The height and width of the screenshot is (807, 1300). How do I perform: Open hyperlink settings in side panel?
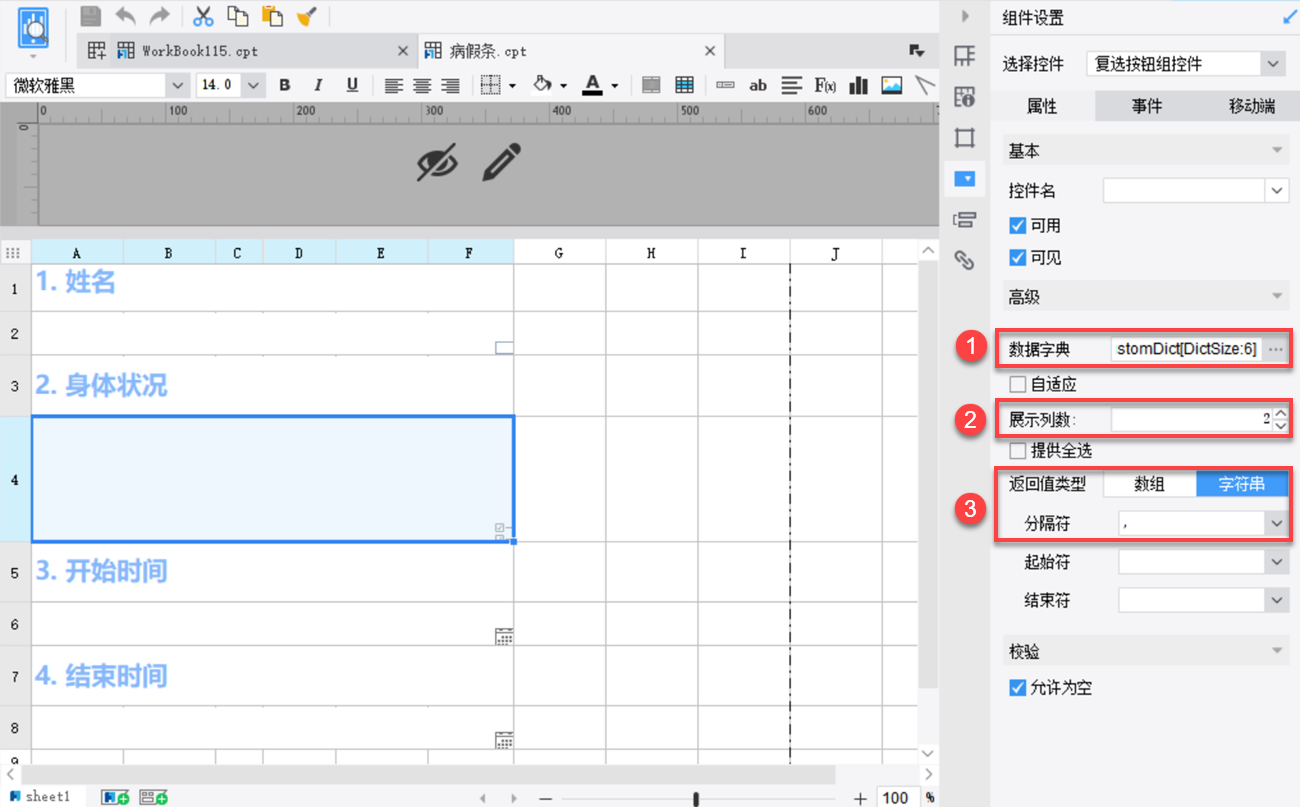pos(964,260)
